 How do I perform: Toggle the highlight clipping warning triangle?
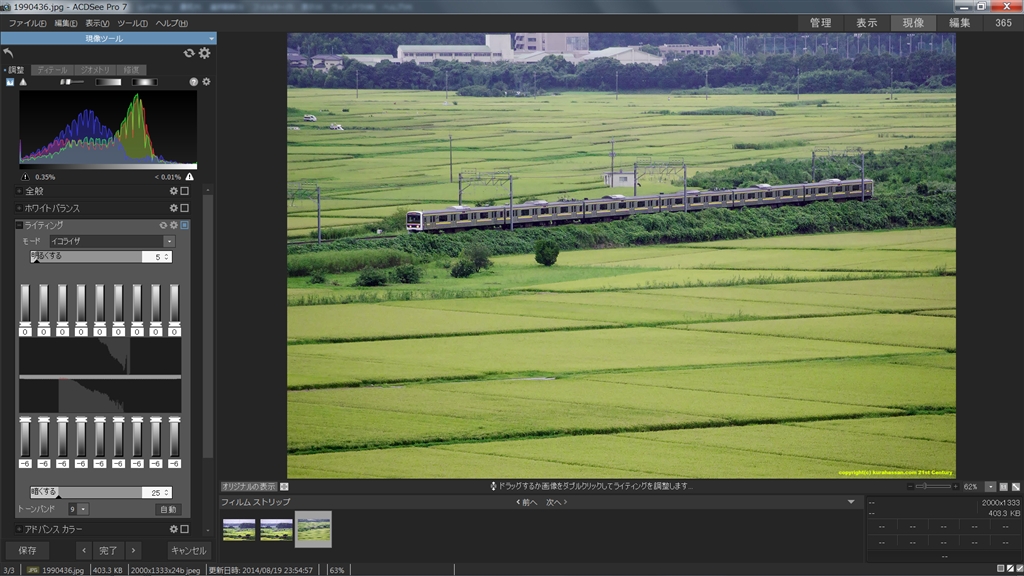click(189, 176)
